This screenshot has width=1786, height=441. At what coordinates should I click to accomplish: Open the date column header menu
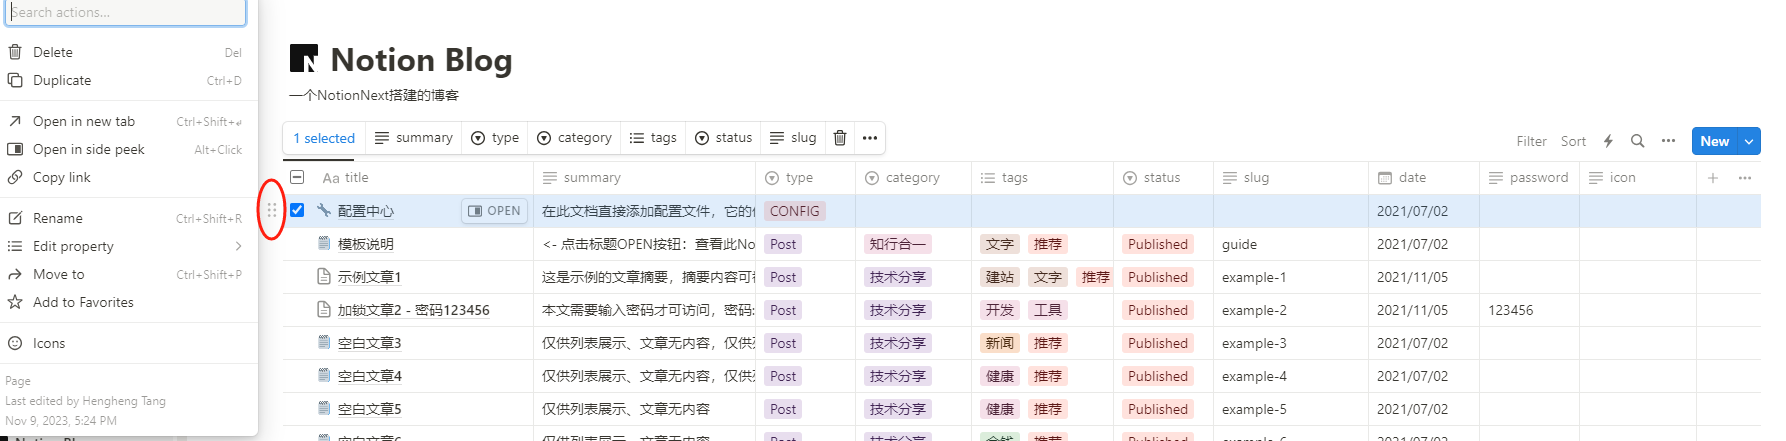[1424, 178]
